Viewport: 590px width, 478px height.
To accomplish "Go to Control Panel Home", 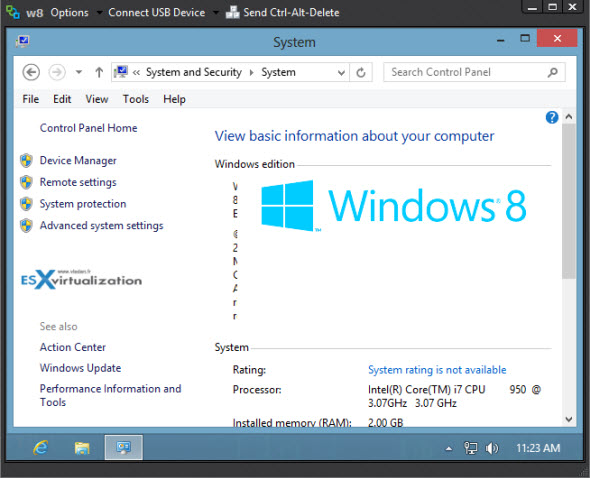I will (88, 128).
